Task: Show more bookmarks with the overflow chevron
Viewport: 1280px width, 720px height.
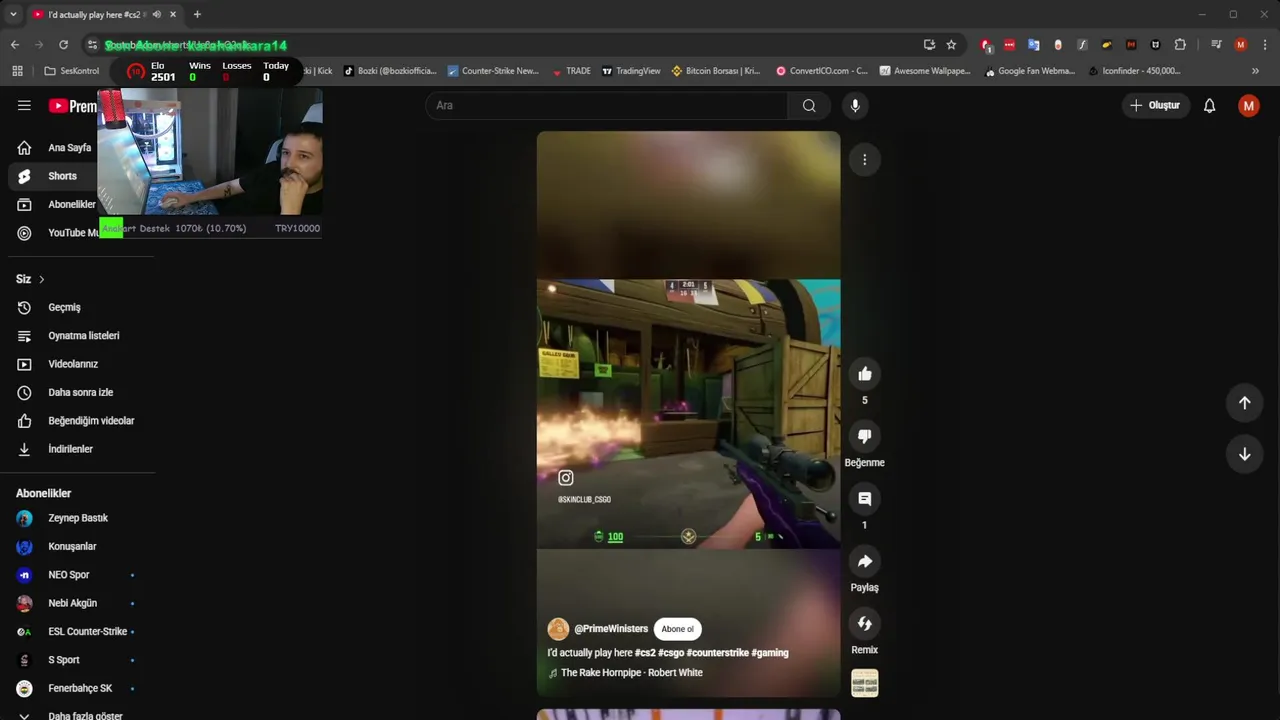Action: pos(1255,71)
